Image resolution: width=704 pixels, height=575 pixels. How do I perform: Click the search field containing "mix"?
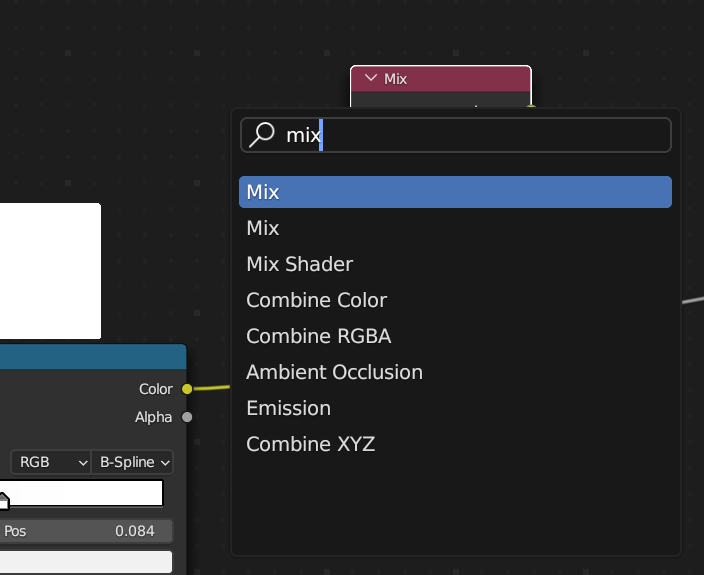[456, 135]
